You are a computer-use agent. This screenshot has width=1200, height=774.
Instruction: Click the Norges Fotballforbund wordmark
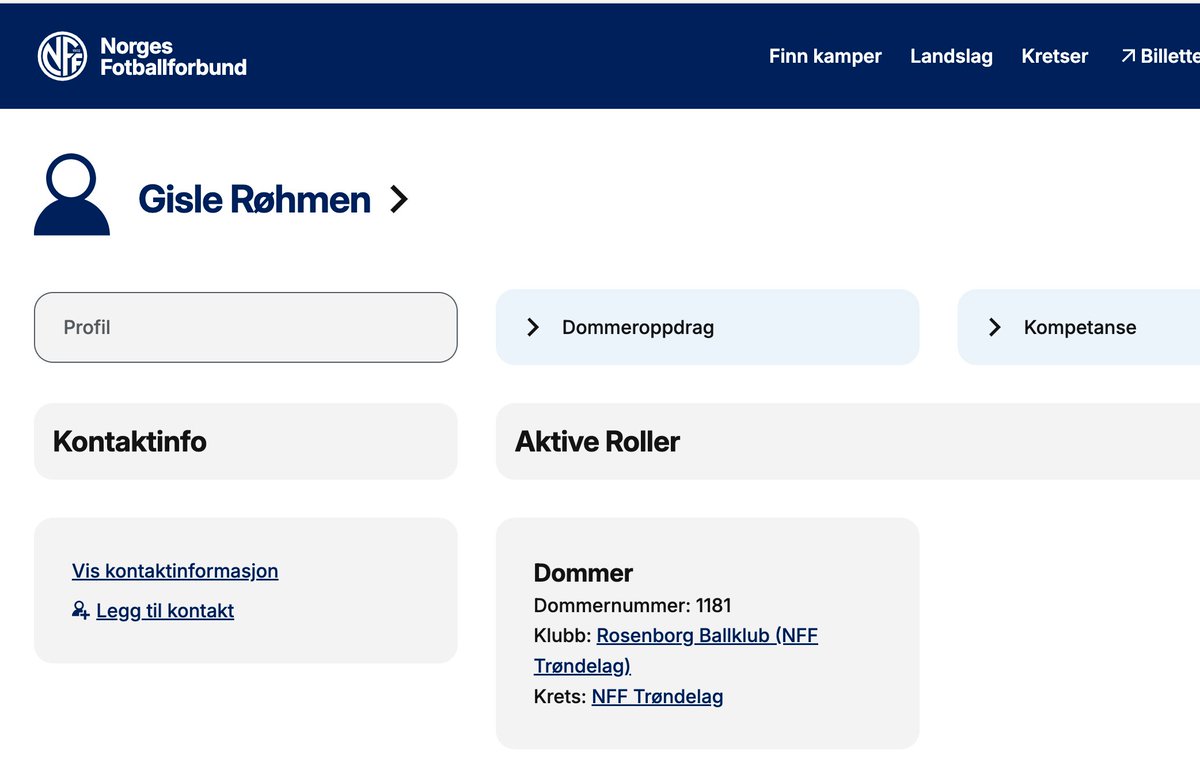[173, 56]
